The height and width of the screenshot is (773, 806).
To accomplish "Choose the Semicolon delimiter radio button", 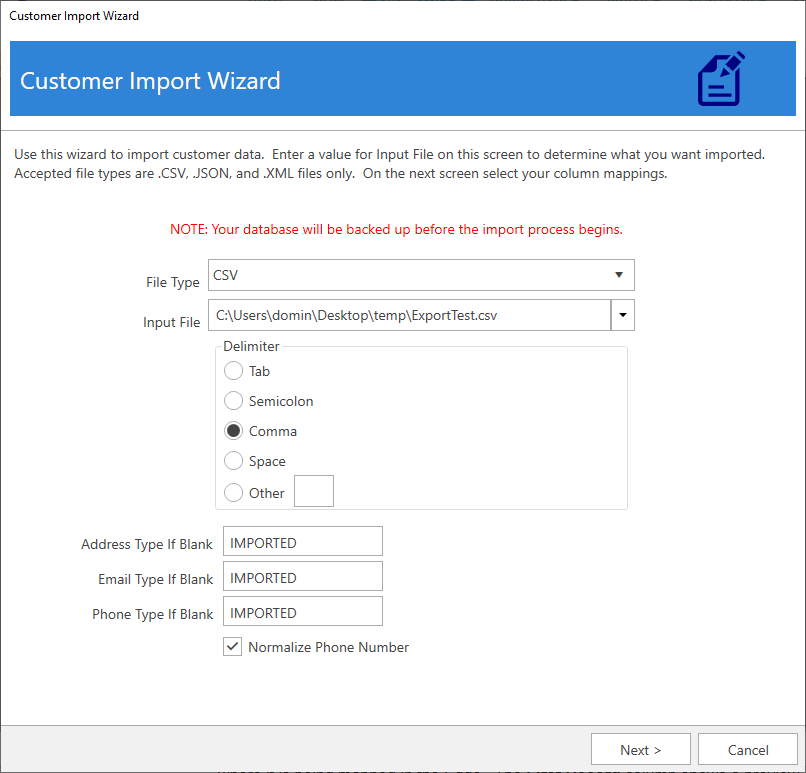I will [233, 401].
